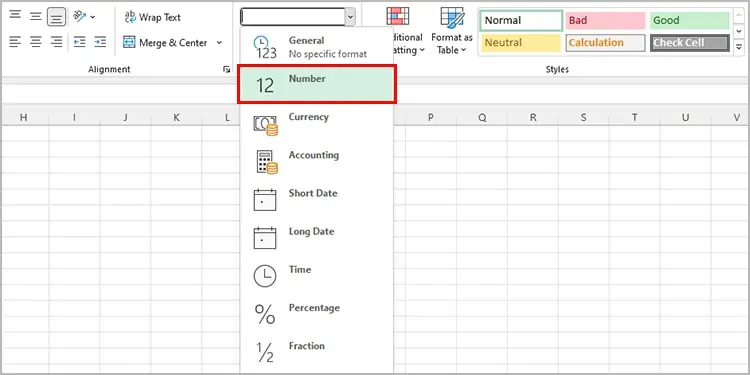Choose Long Date format option
The image size is (750, 375).
click(x=317, y=238)
